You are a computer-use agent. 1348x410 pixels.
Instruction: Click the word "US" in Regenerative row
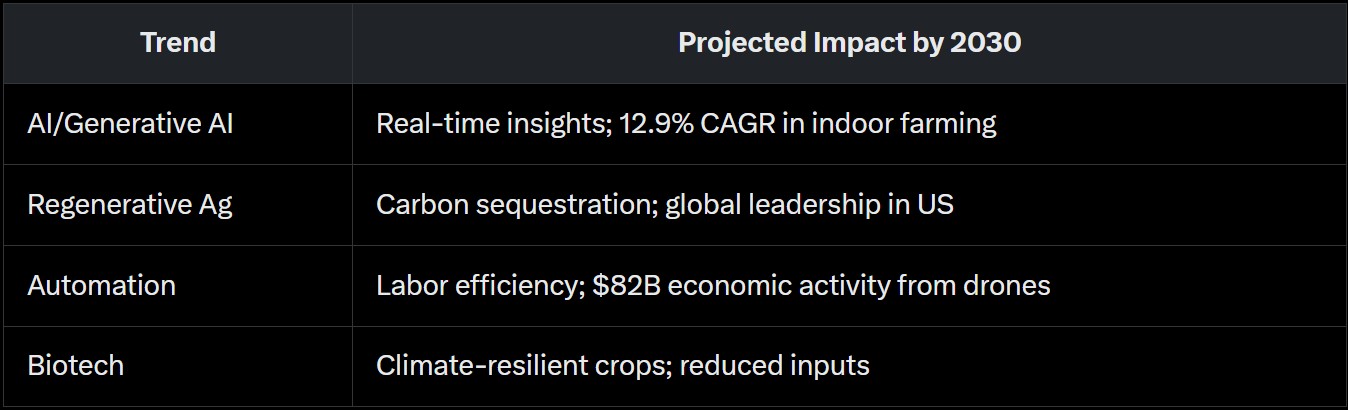936,205
